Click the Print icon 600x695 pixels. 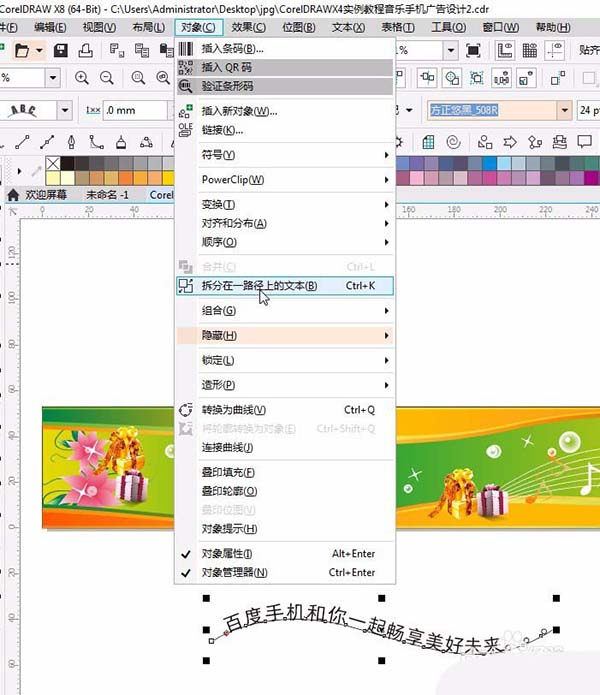(x=85, y=51)
